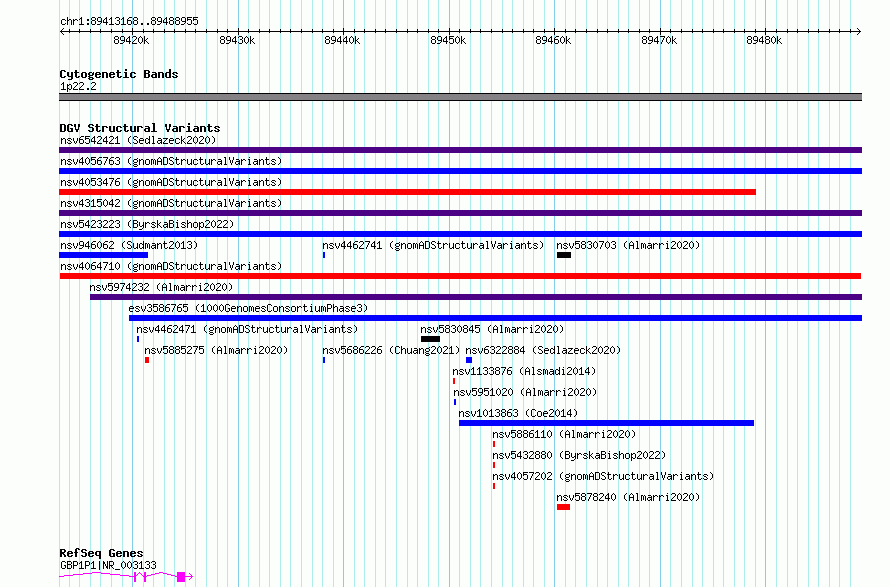Image resolution: width=890 pixels, height=587 pixels.
Task: Open the nsv4462471 gnomAD variant label
Action: (x=247, y=329)
